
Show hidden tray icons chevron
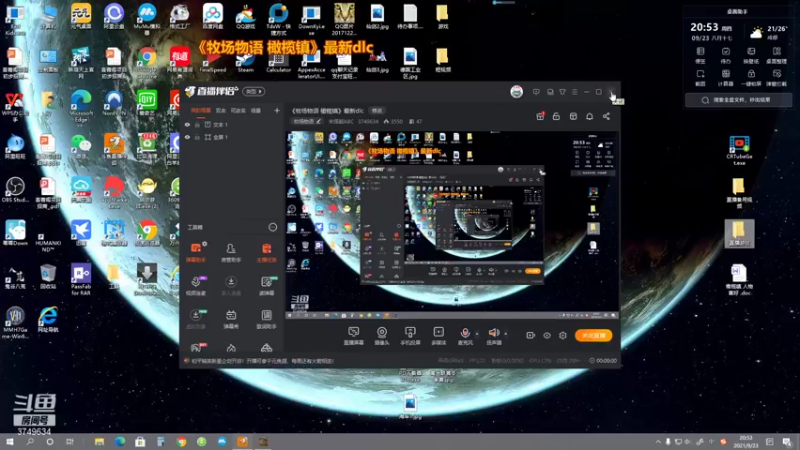coord(658,442)
